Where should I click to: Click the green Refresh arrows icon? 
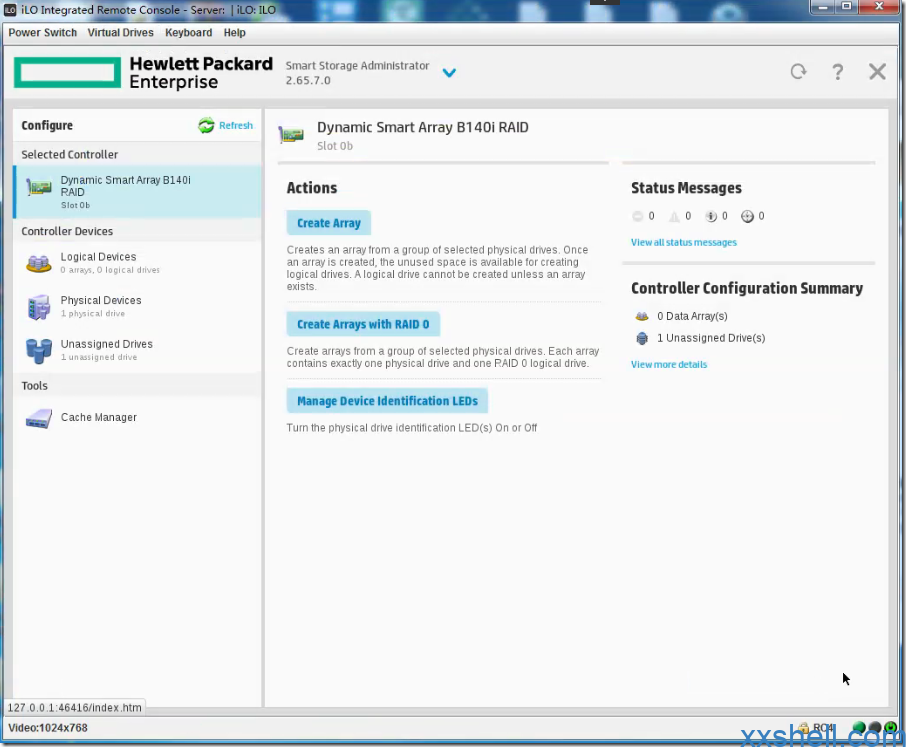[206, 126]
